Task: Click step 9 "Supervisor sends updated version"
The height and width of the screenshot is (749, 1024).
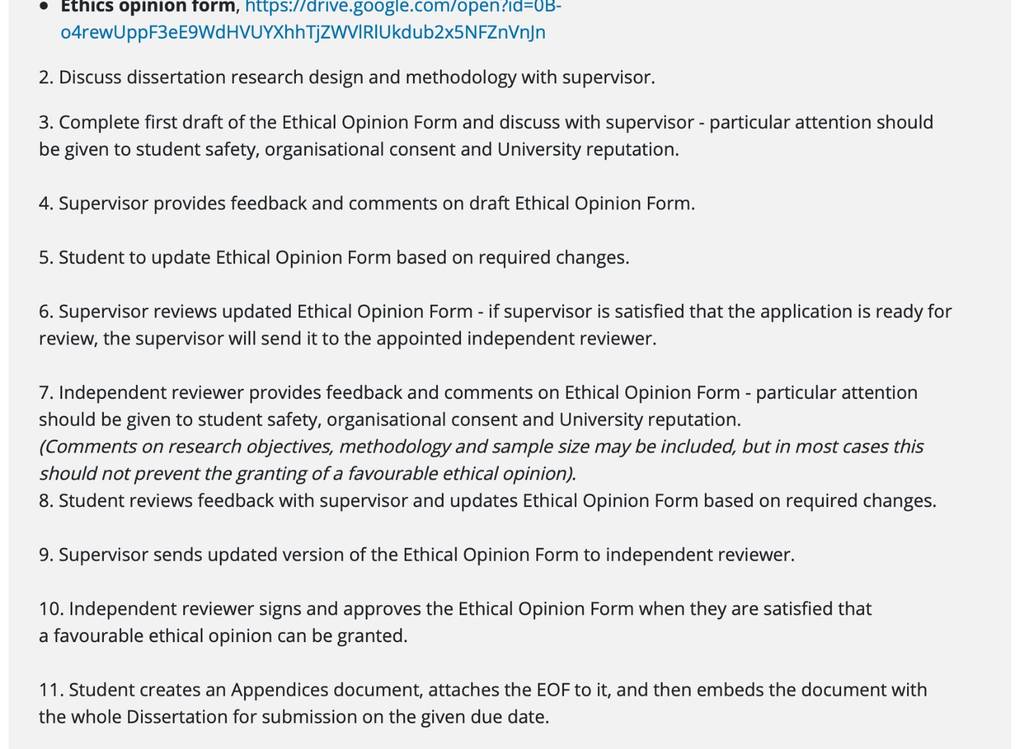Action: tap(417, 554)
